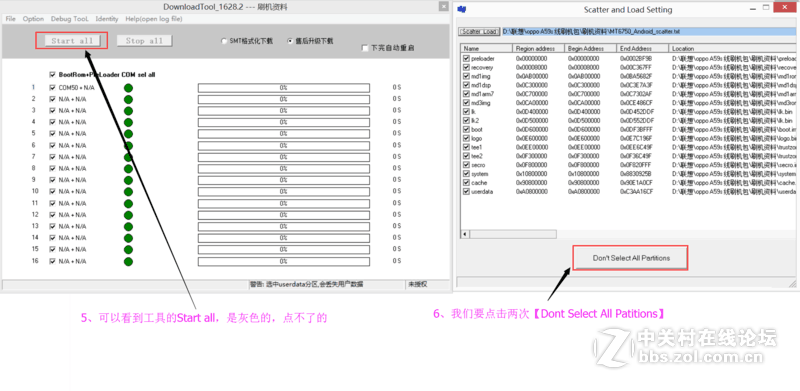
Task: Click the md3img partition name
Action: pos(481,103)
